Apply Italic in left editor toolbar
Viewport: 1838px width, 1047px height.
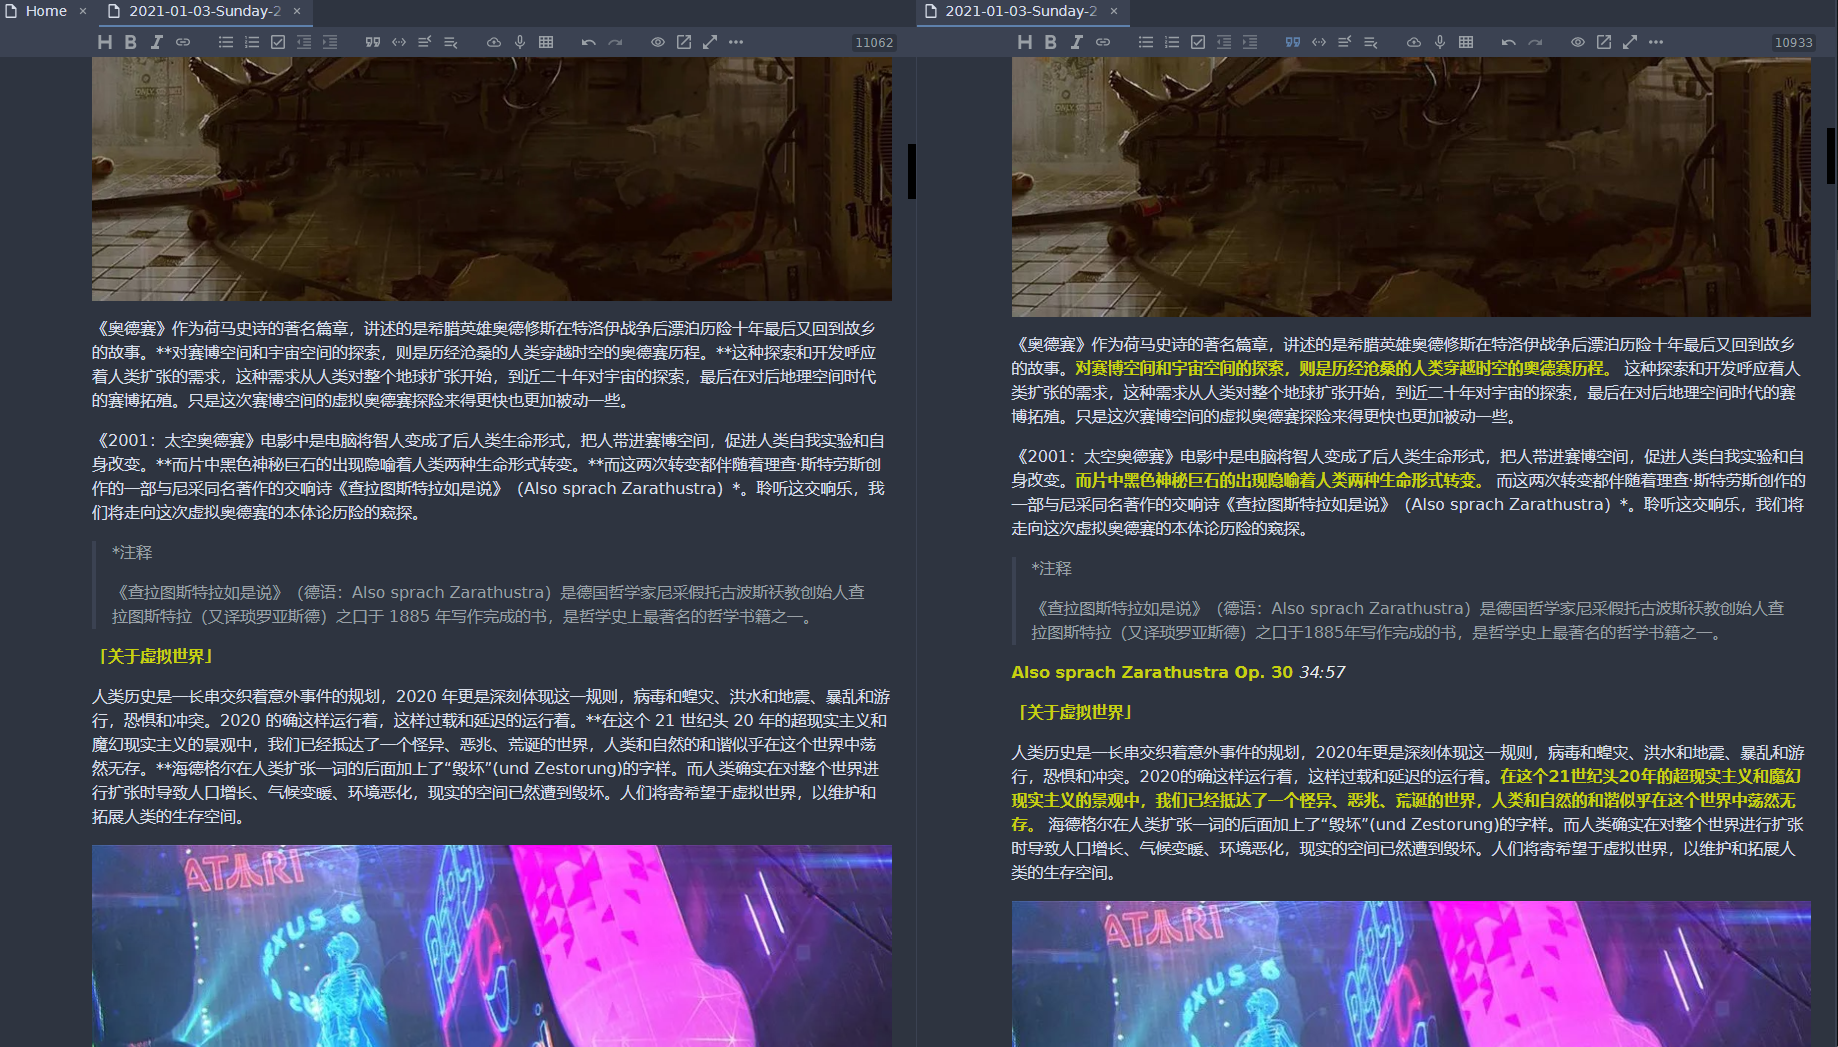coord(157,42)
